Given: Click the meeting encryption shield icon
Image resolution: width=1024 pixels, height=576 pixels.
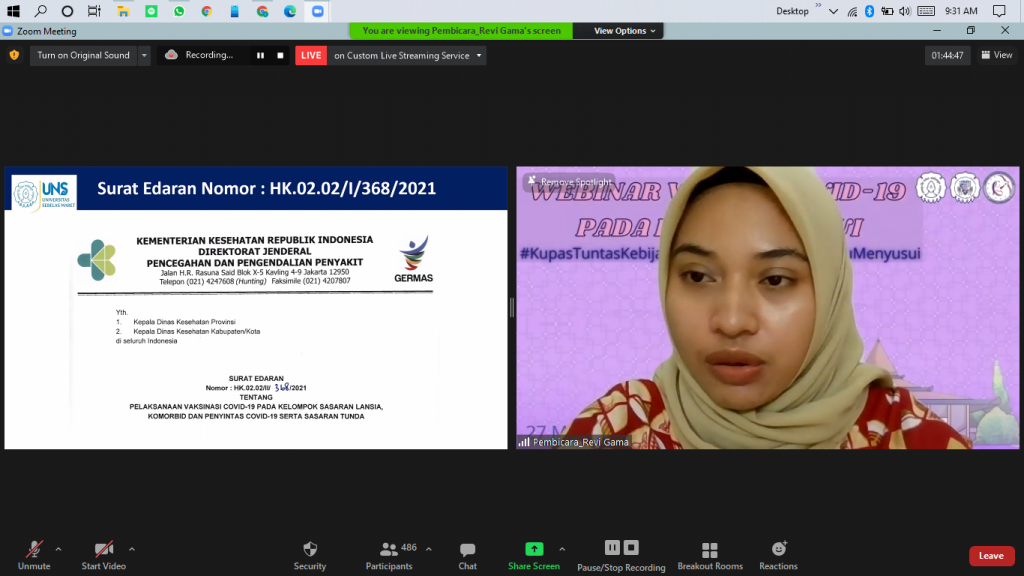Looking at the screenshot, I should coord(14,56).
